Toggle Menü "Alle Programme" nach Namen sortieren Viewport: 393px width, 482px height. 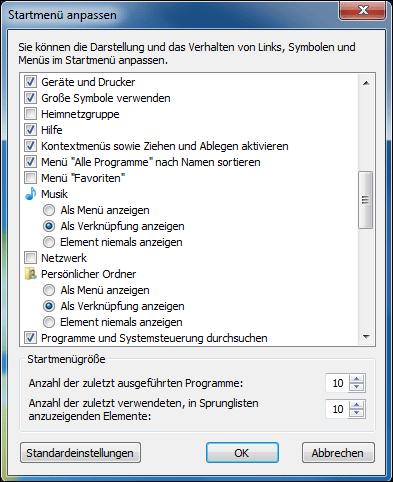click(30, 162)
